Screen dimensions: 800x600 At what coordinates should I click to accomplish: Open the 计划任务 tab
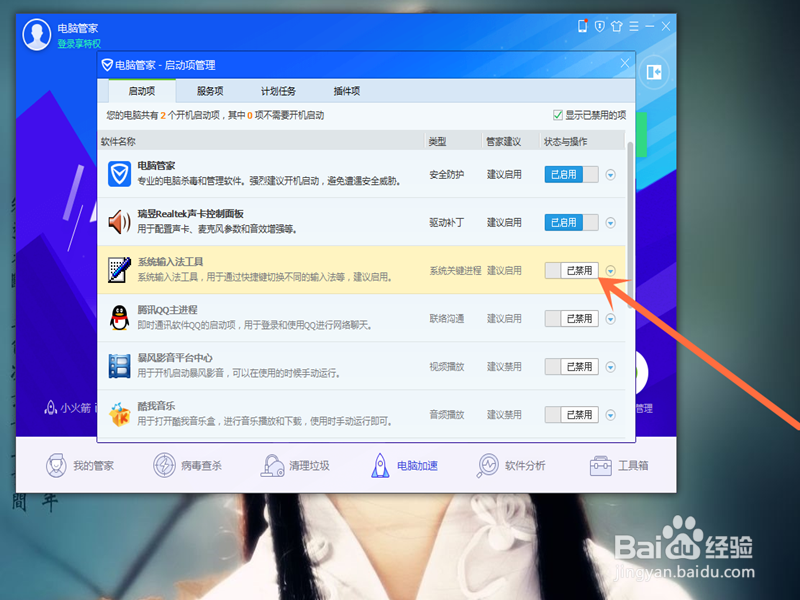point(279,90)
